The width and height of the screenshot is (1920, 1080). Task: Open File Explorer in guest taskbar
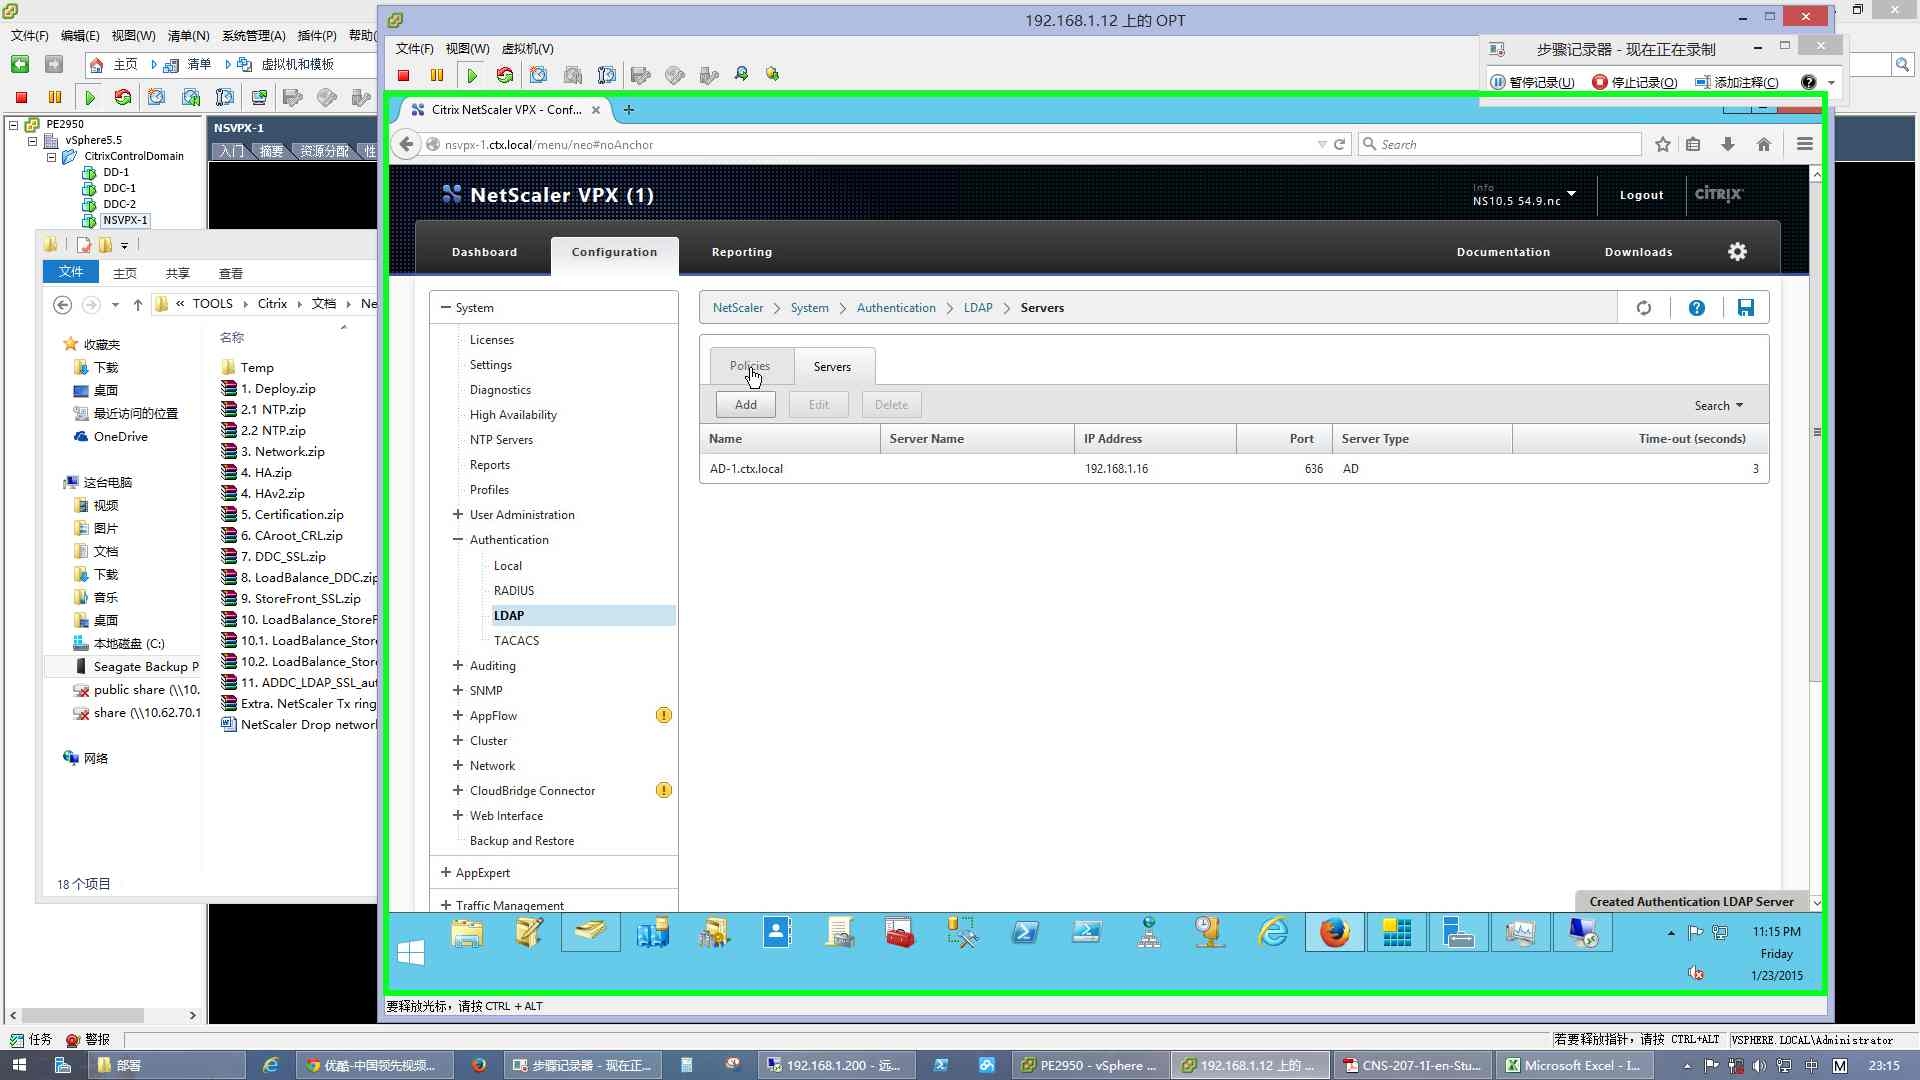click(x=467, y=933)
